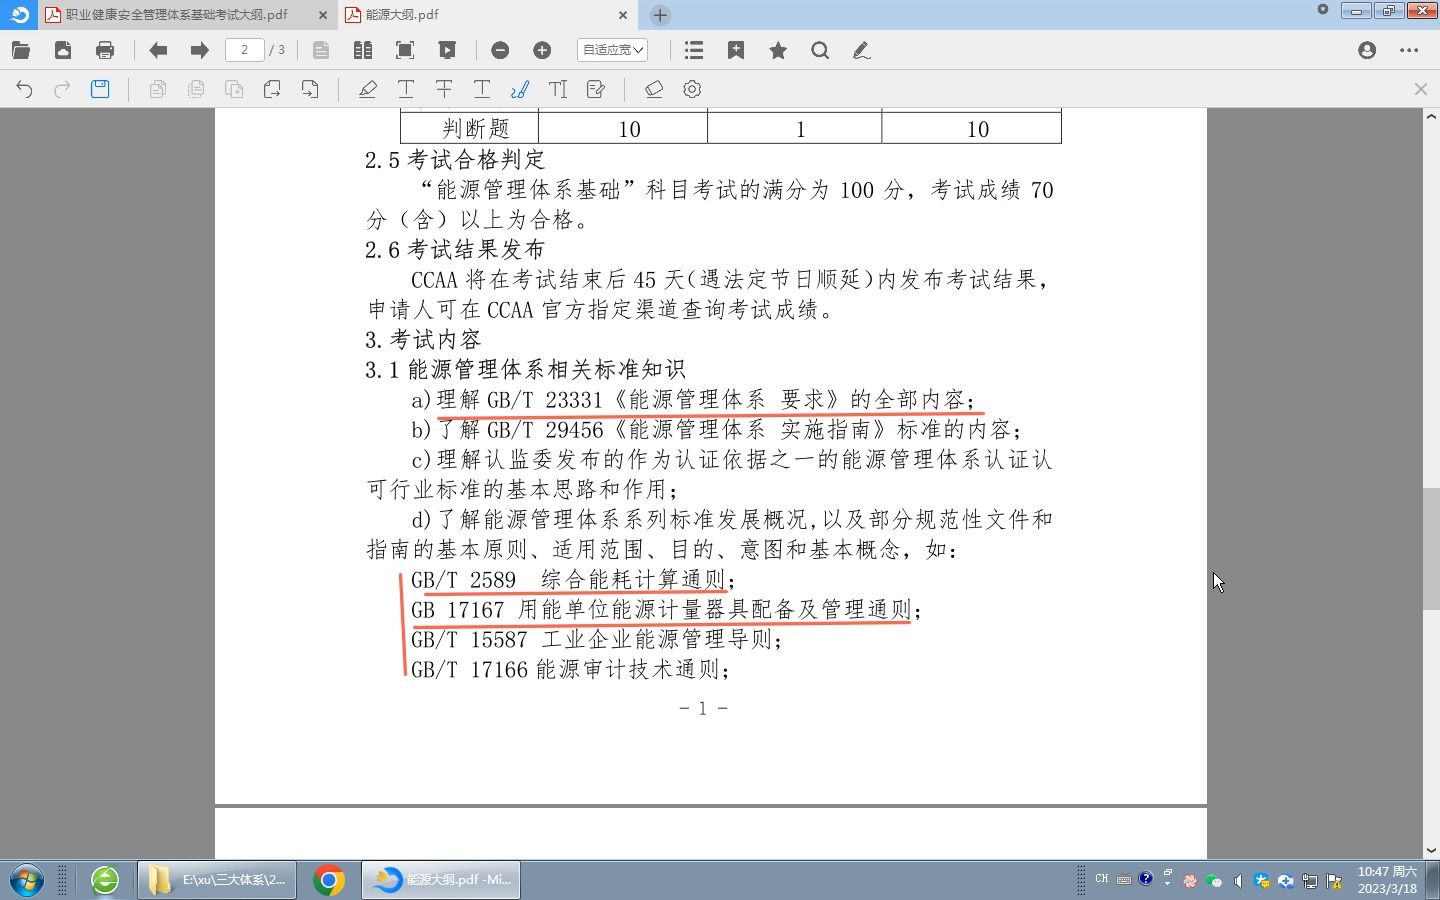Open the zoom level dropdown showing 自适应宽
1440x900 pixels.
611,49
